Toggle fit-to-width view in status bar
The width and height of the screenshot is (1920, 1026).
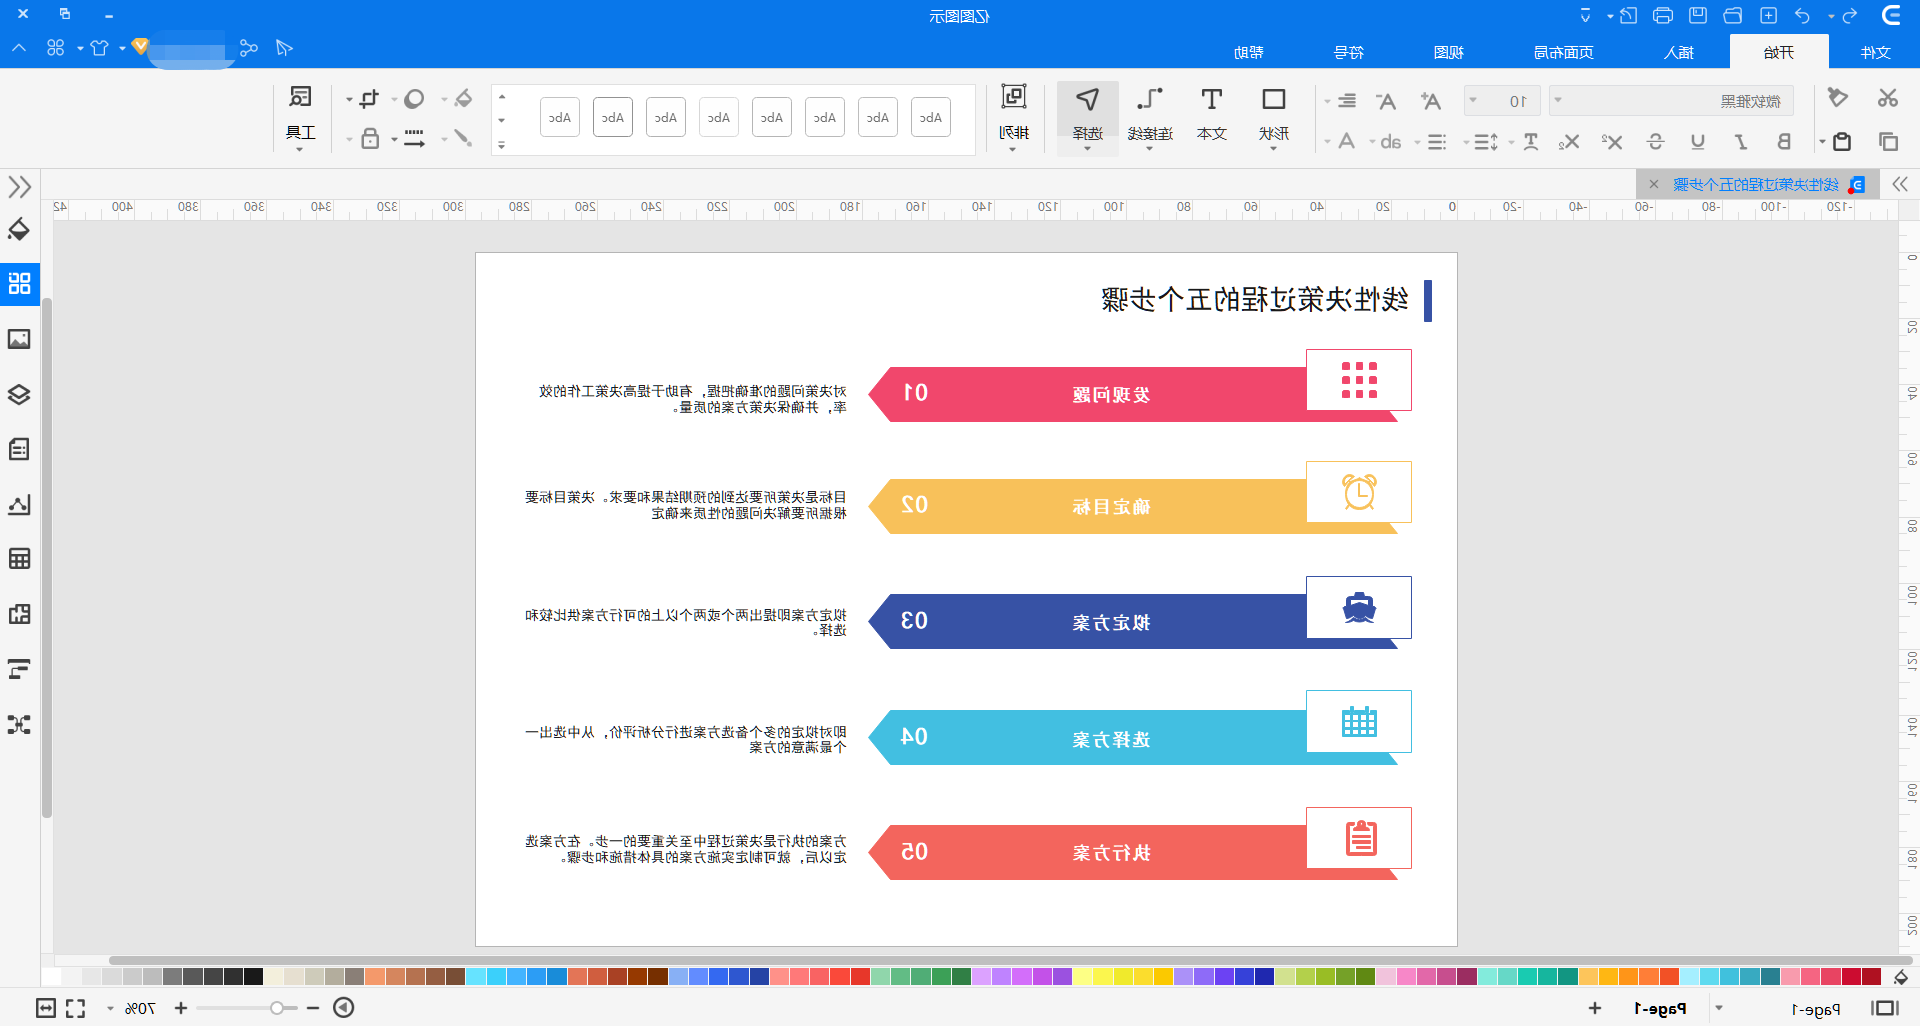(45, 1008)
